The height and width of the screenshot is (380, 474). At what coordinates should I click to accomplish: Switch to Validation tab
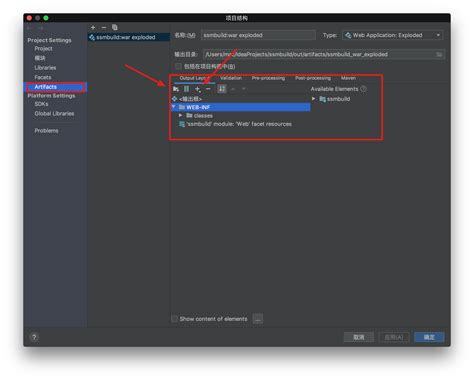231,78
